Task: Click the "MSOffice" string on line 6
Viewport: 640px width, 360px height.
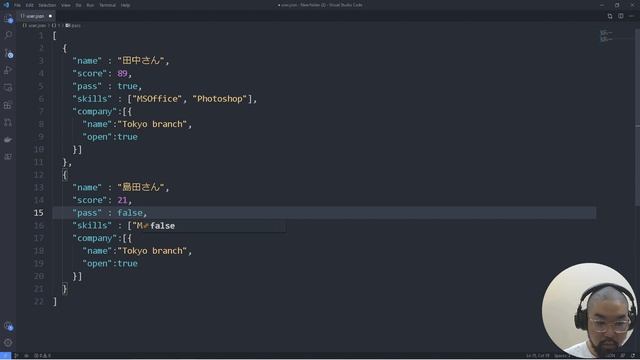Action: 157,99
